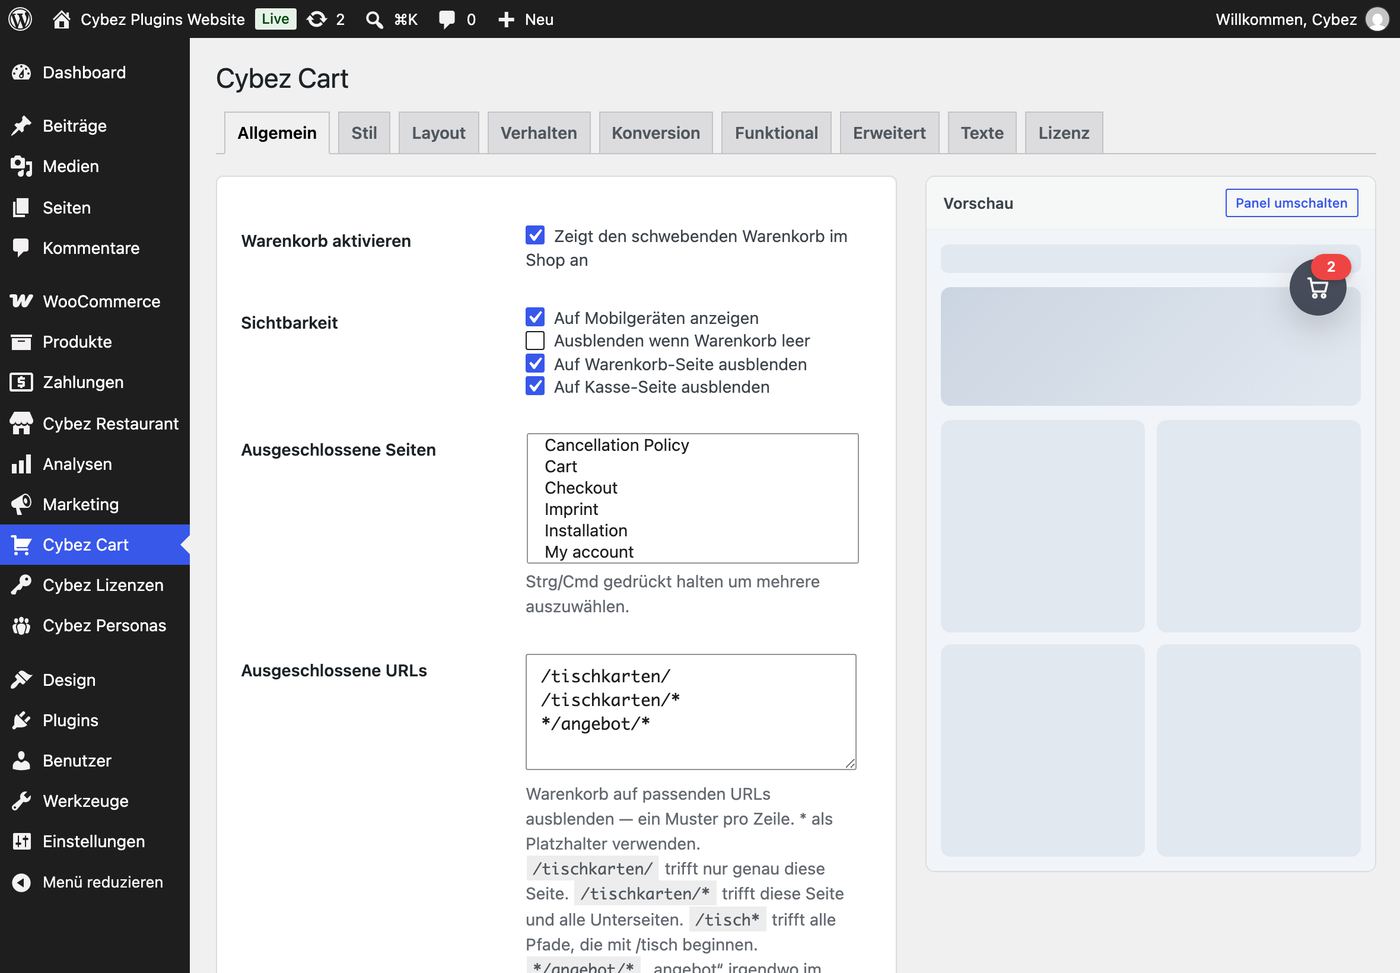This screenshot has height=973, width=1400.
Task: Click the Cybez Cart page heading
Action: (x=282, y=79)
